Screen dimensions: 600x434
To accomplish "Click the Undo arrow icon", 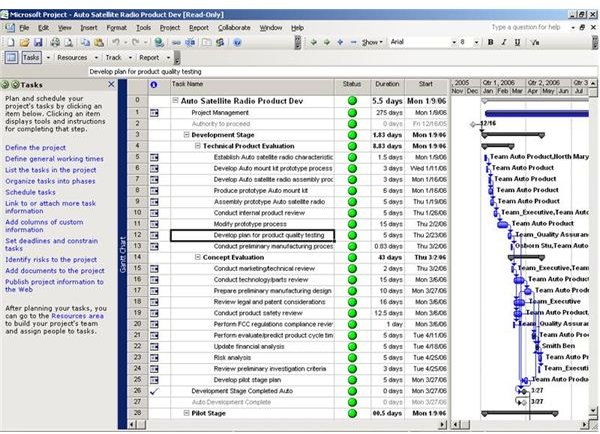I will click(x=116, y=42).
